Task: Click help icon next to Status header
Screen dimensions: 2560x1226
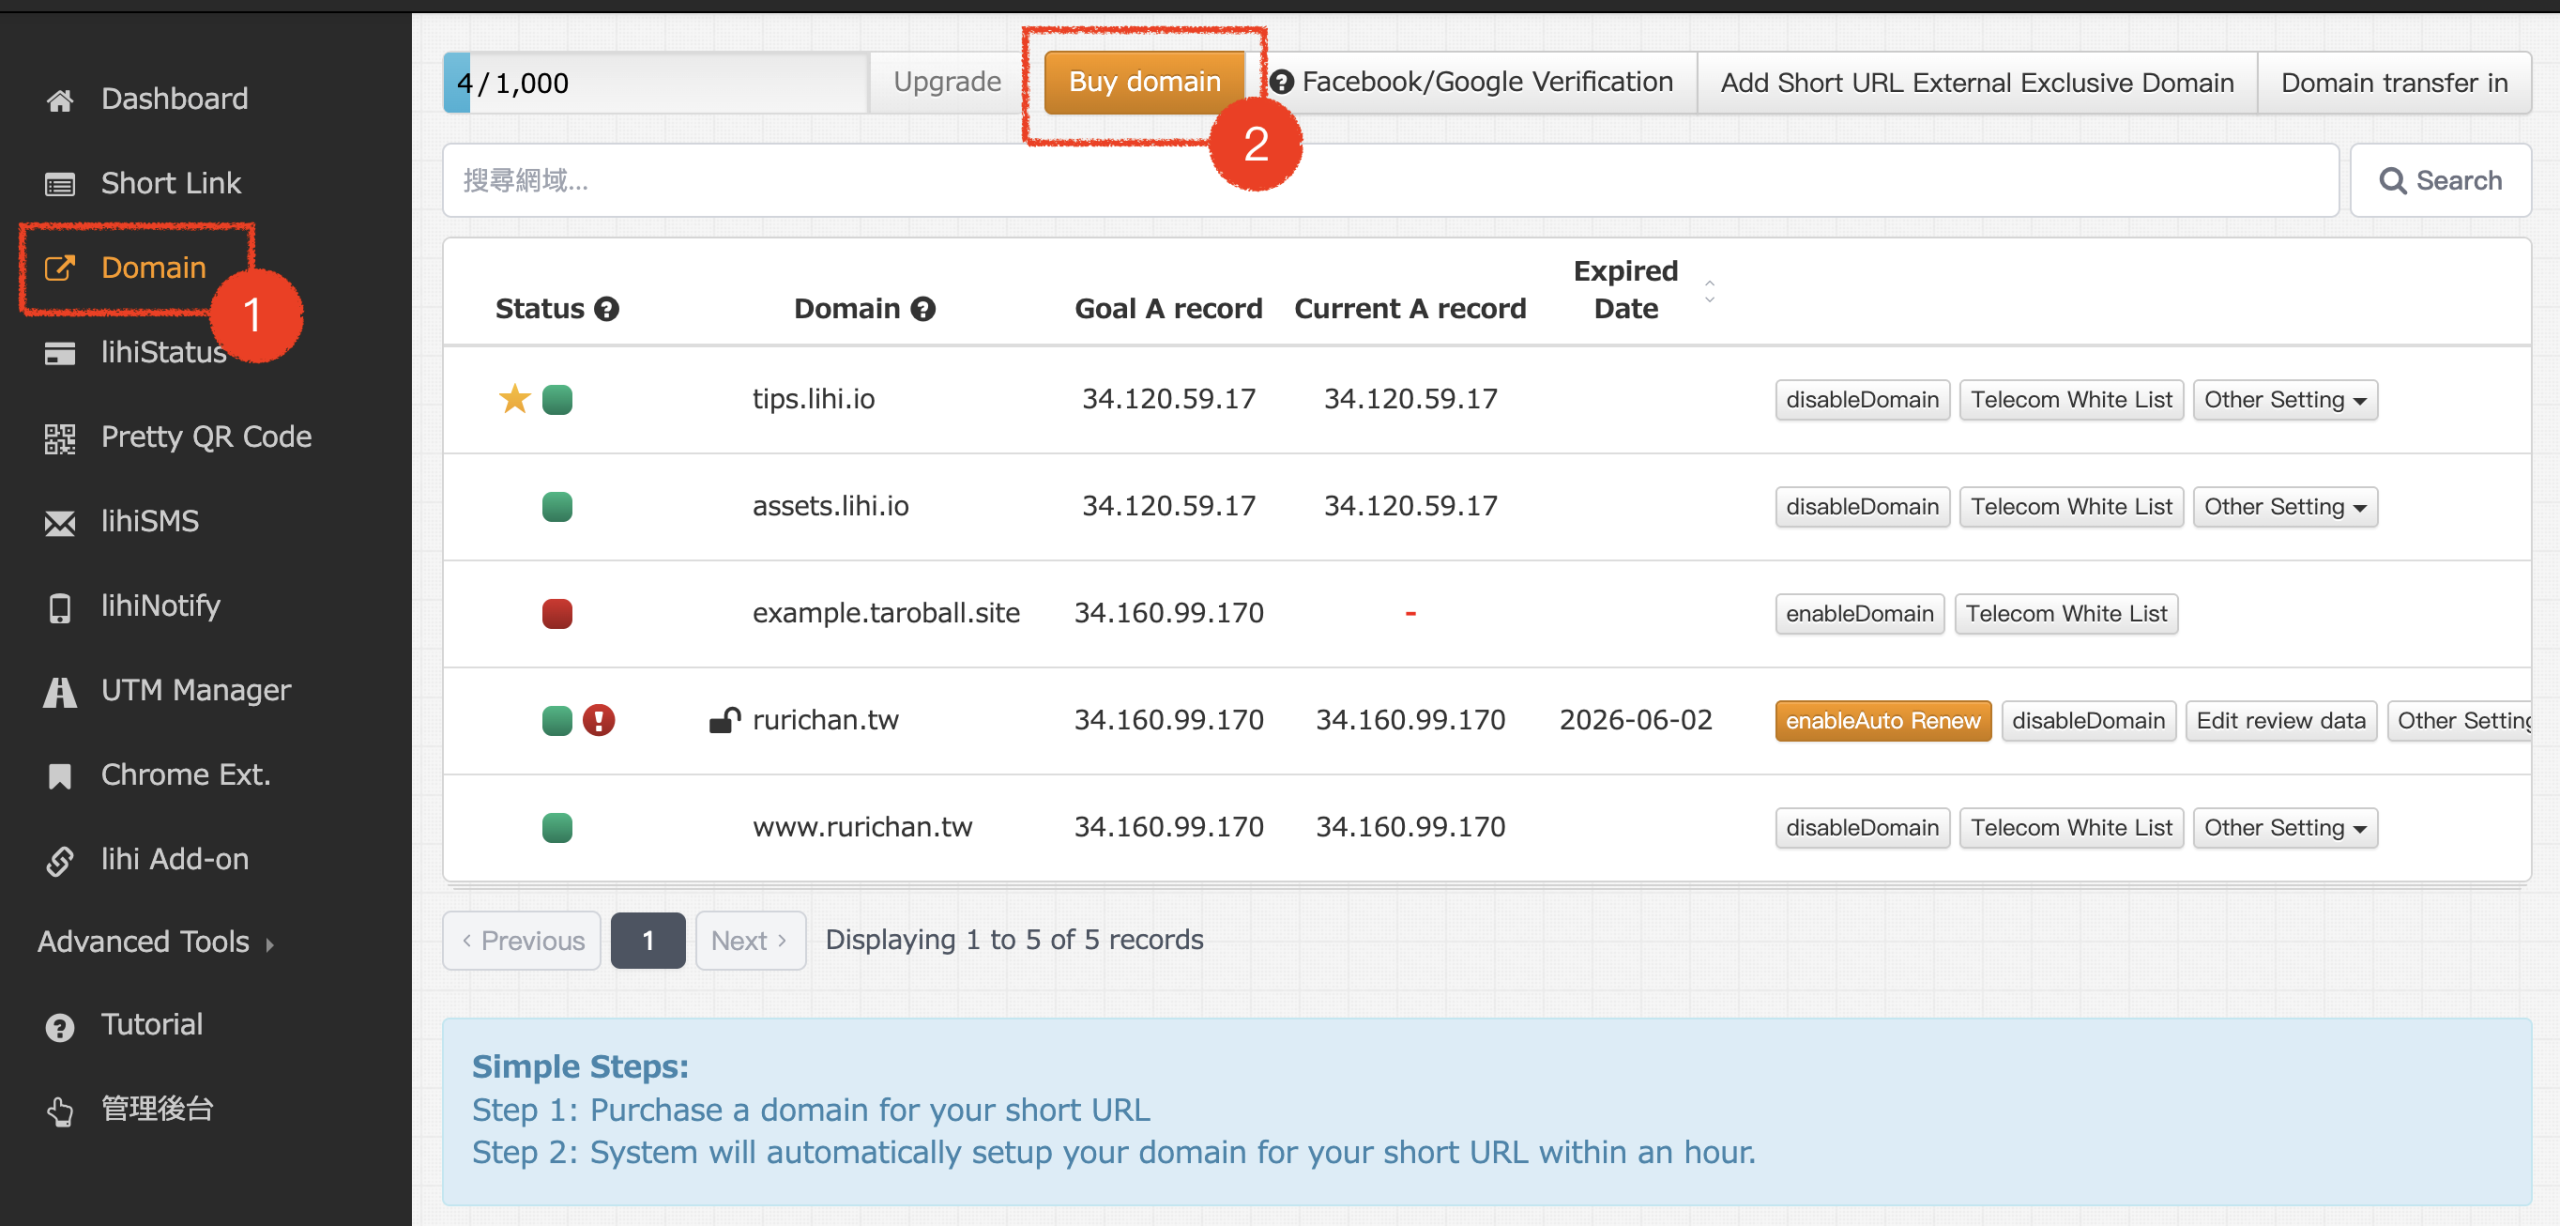Action: click(607, 309)
